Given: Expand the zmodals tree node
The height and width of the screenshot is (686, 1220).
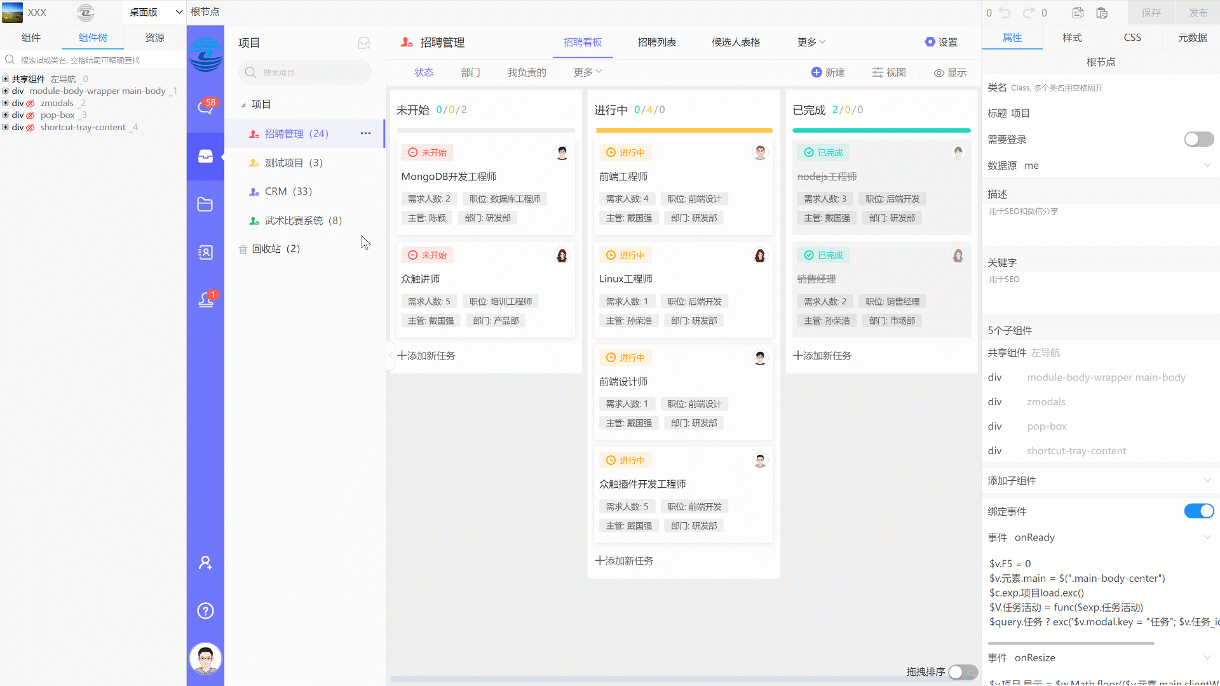Looking at the screenshot, I should 5,103.
